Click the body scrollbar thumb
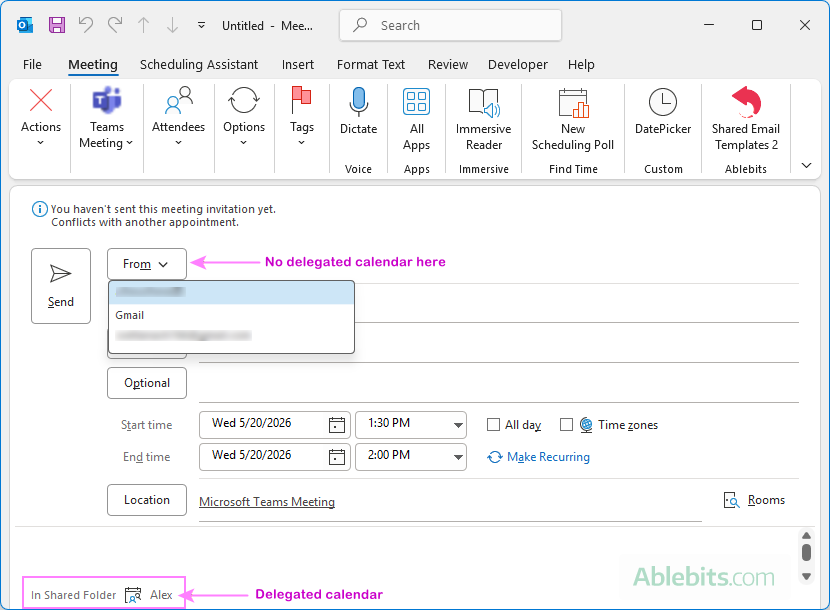 (806, 552)
